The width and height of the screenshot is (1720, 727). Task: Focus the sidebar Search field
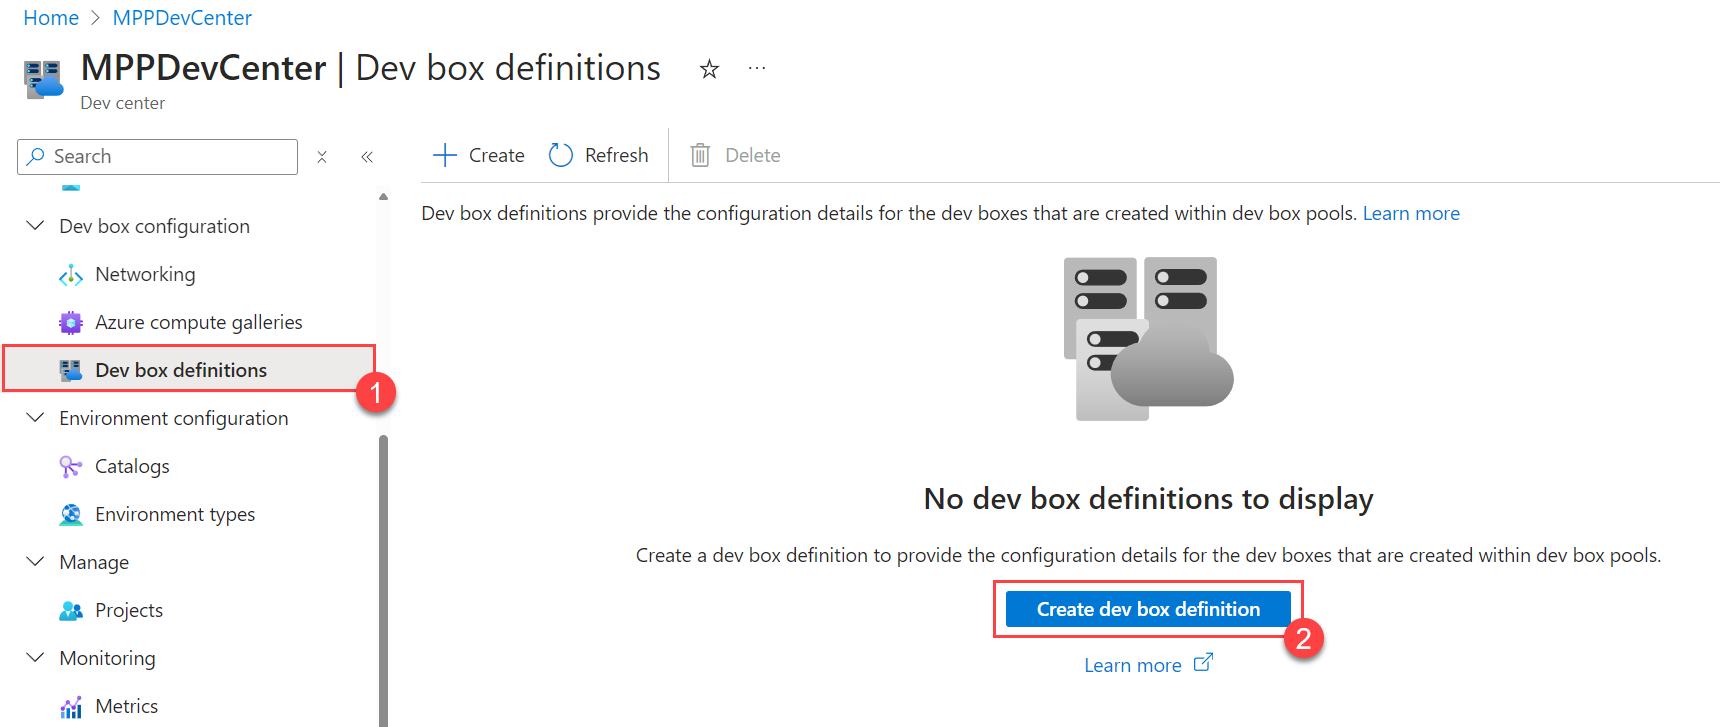click(x=158, y=157)
